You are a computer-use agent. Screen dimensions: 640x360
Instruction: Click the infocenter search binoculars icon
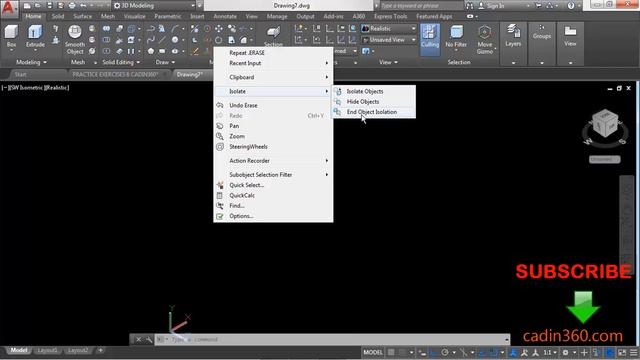tap(470, 6)
